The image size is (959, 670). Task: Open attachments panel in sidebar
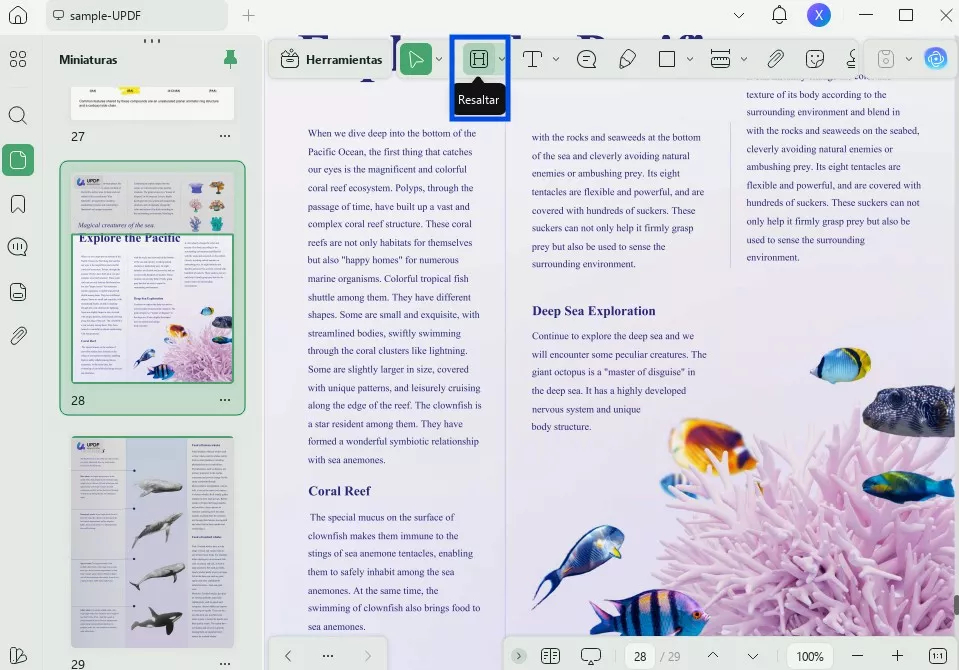18,336
